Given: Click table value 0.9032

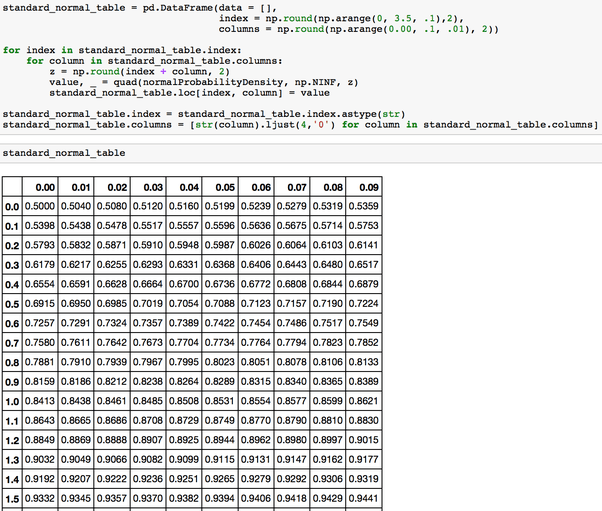Looking at the screenshot, I should pyautogui.click(x=40, y=460).
